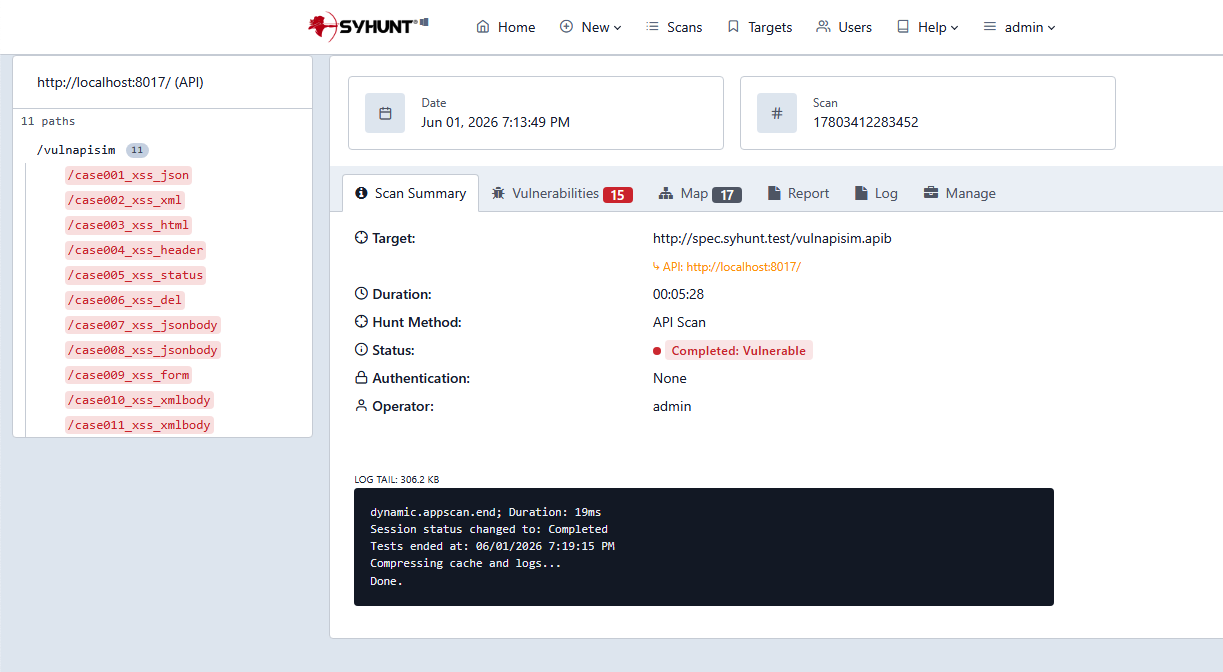Viewport: 1223px width, 672px height.
Task: Click the file icon on Report tab
Action: coord(774,193)
